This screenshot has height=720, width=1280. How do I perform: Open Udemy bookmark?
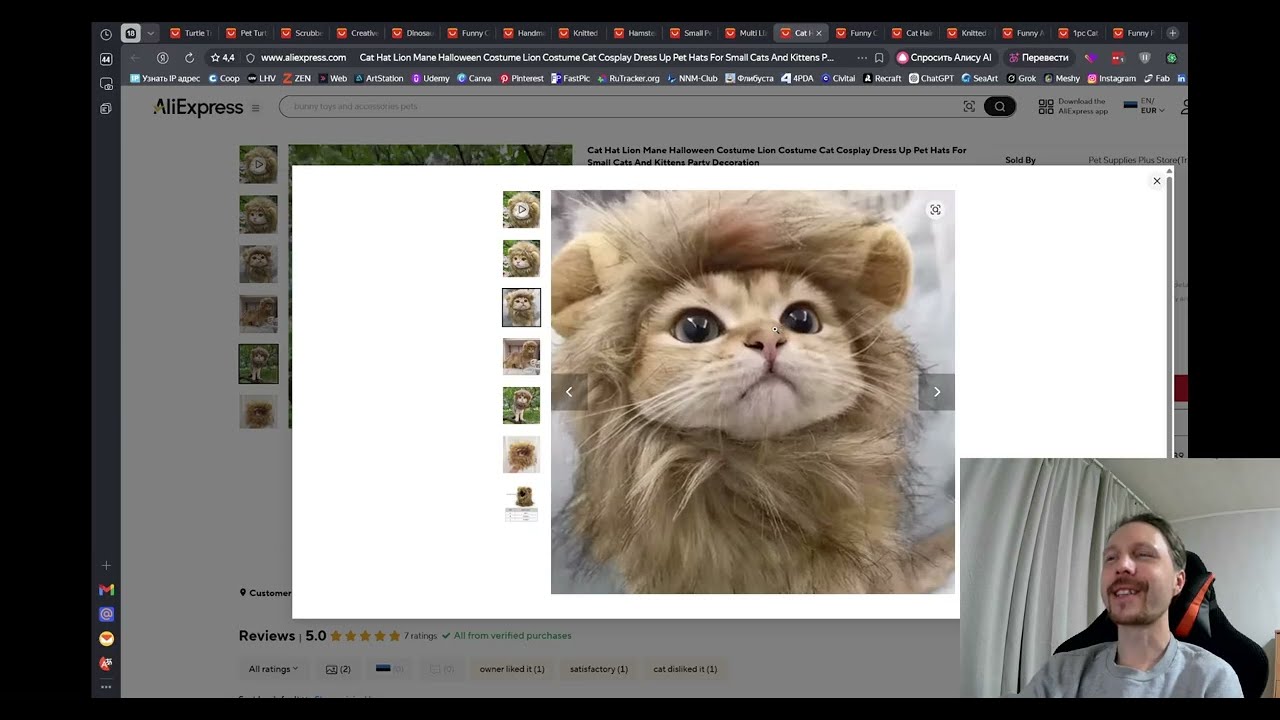point(431,78)
